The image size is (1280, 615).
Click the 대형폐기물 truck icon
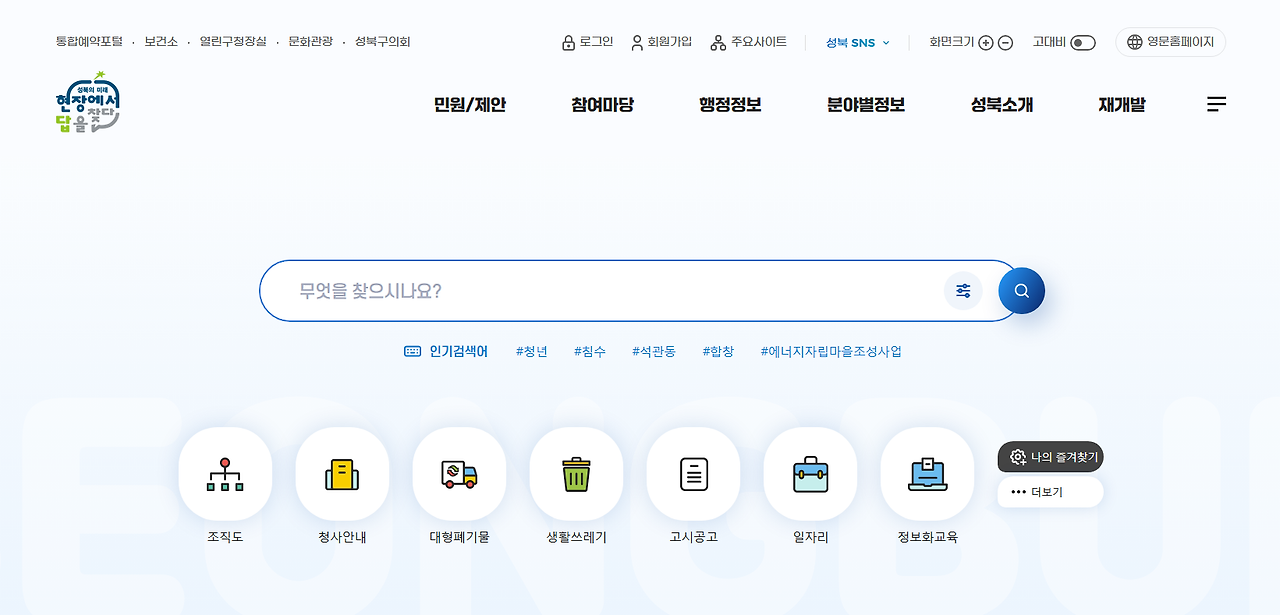459,473
